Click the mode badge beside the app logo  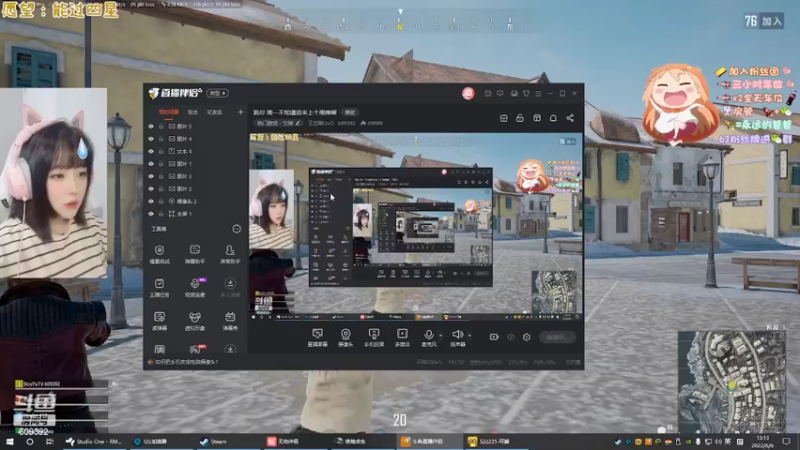point(218,93)
